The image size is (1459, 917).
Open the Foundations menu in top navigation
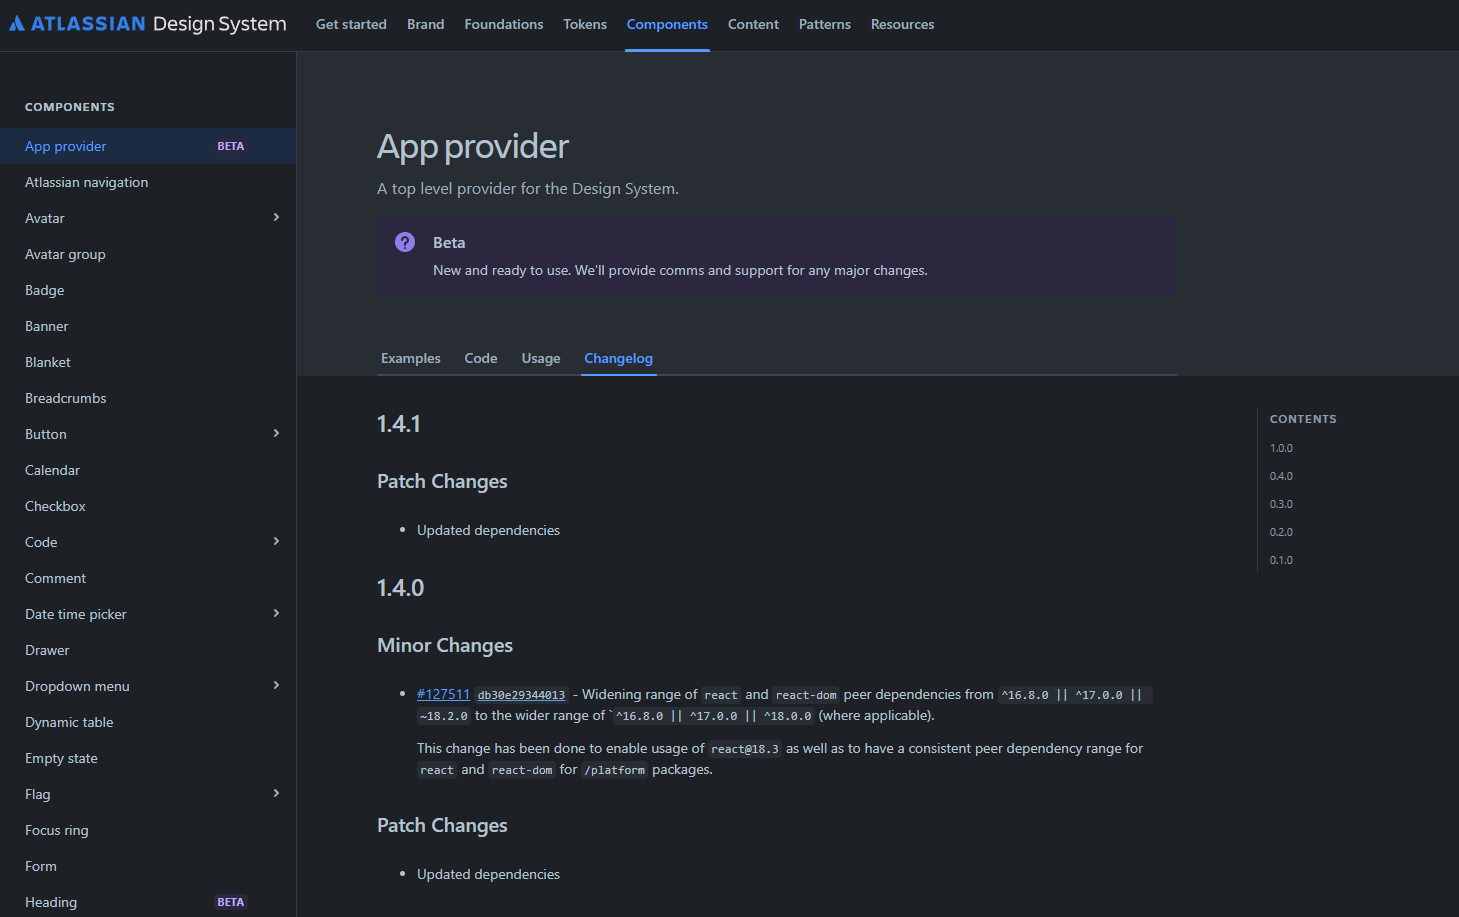[x=504, y=24]
